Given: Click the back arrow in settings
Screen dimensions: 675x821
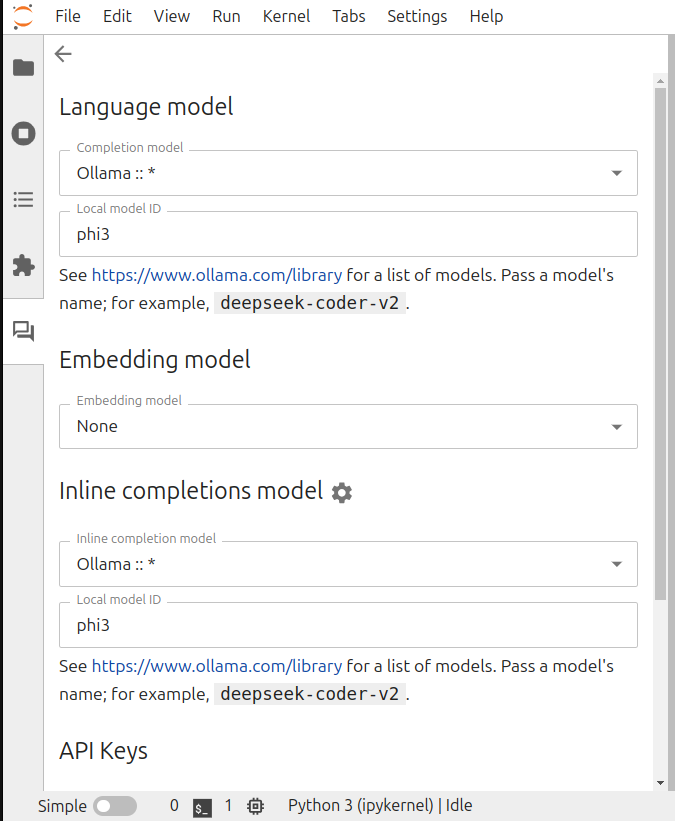Looking at the screenshot, I should [x=64, y=54].
